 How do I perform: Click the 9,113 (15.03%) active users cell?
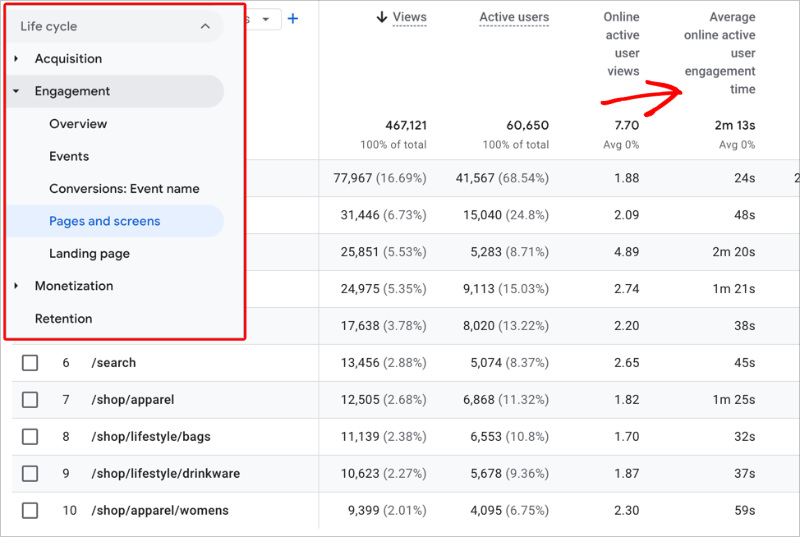pos(506,289)
